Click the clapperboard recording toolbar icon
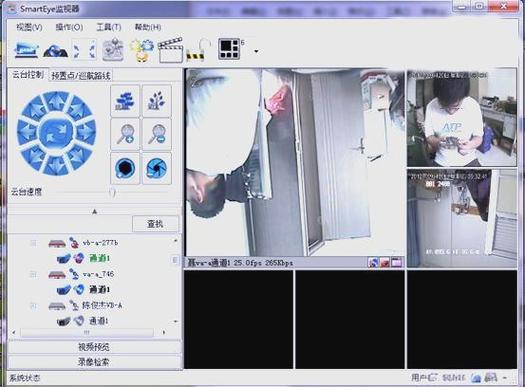Image resolution: width=525 pixels, height=387 pixels. point(170,50)
